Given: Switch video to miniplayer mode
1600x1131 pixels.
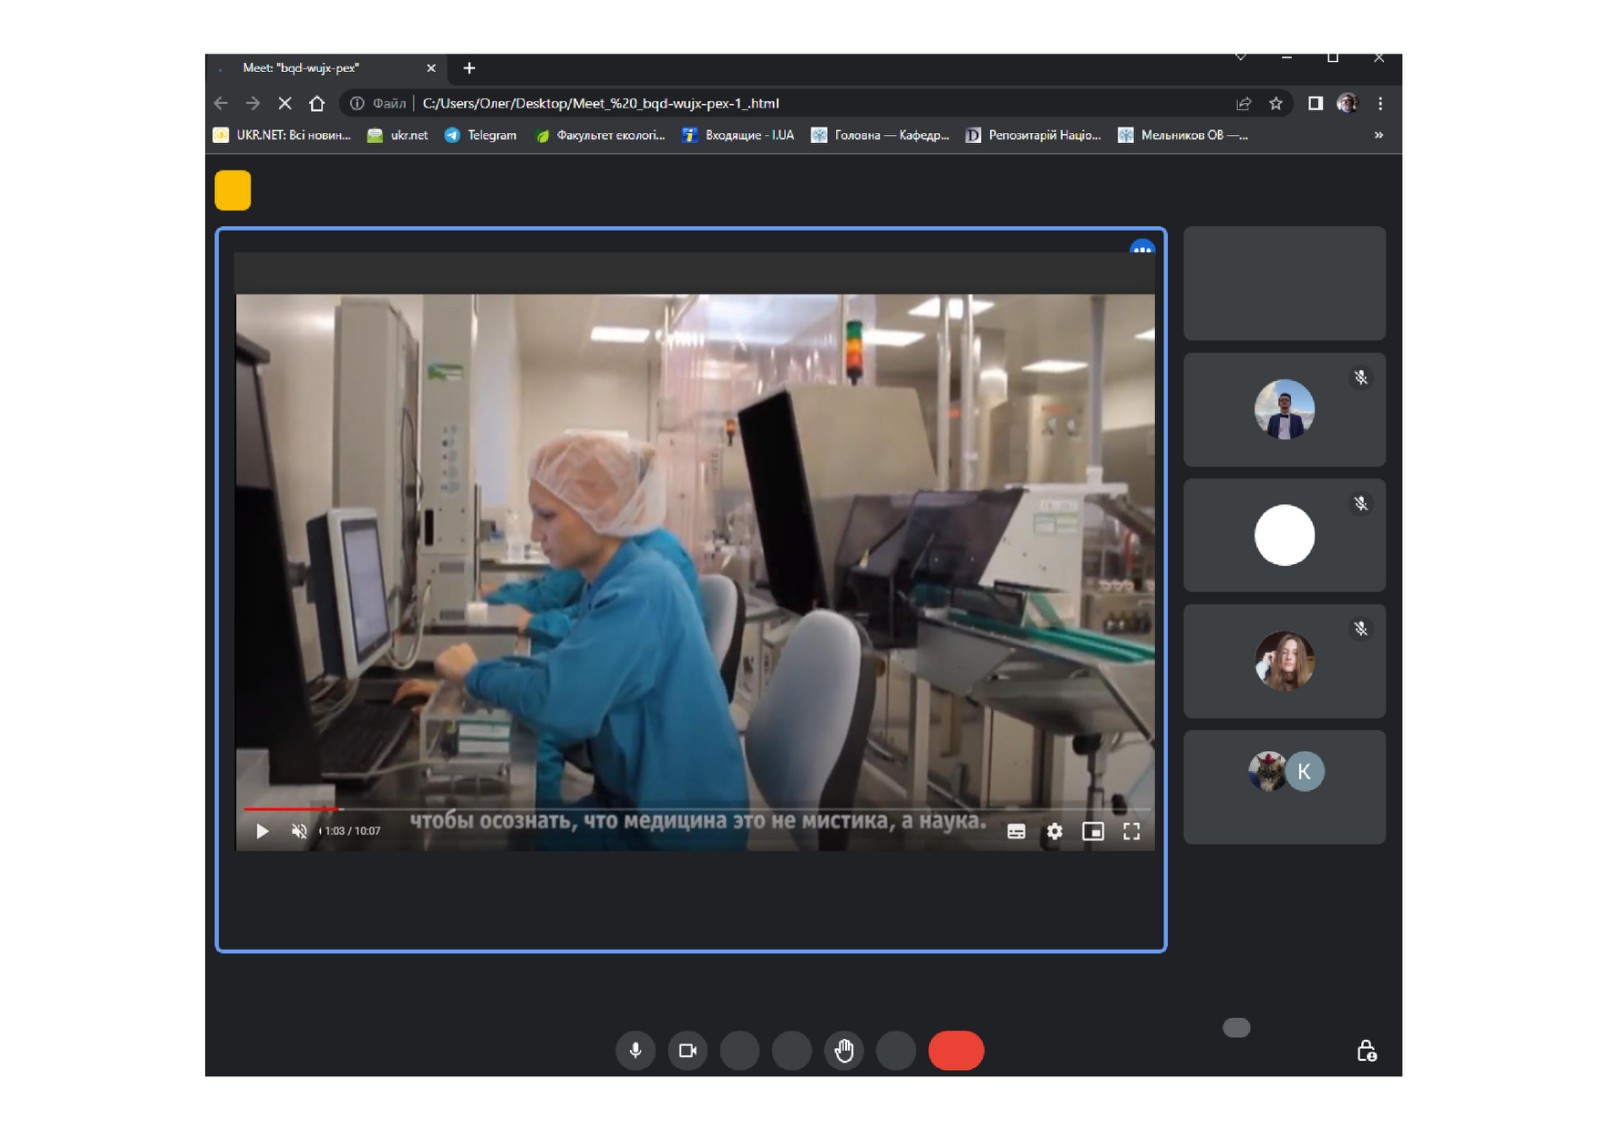Looking at the screenshot, I should click(x=1093, y=832).
